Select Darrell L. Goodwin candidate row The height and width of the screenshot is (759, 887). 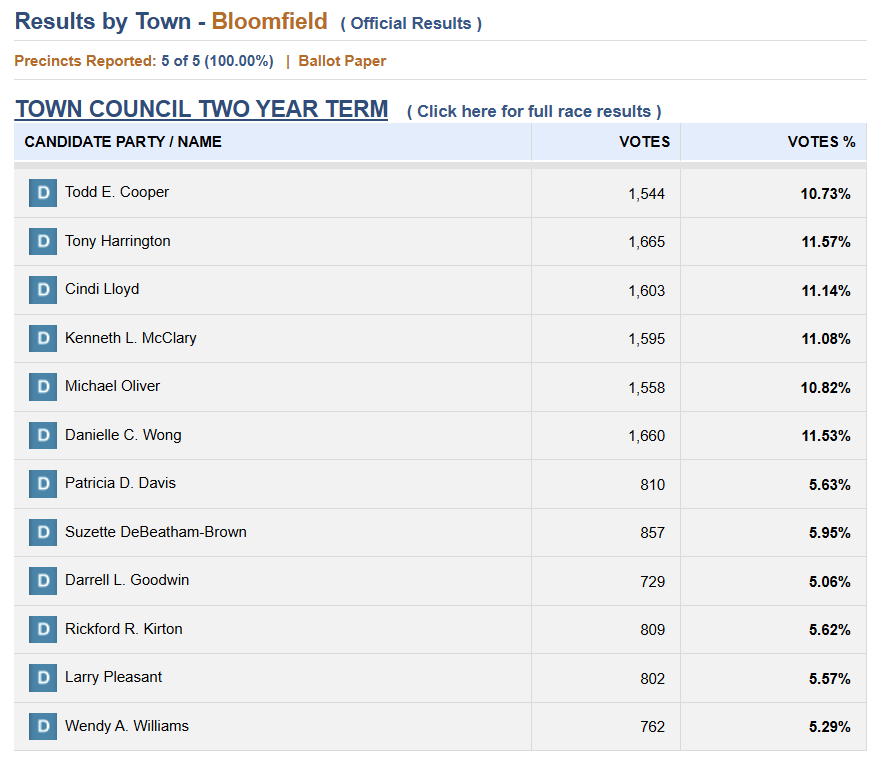[440, 581]
